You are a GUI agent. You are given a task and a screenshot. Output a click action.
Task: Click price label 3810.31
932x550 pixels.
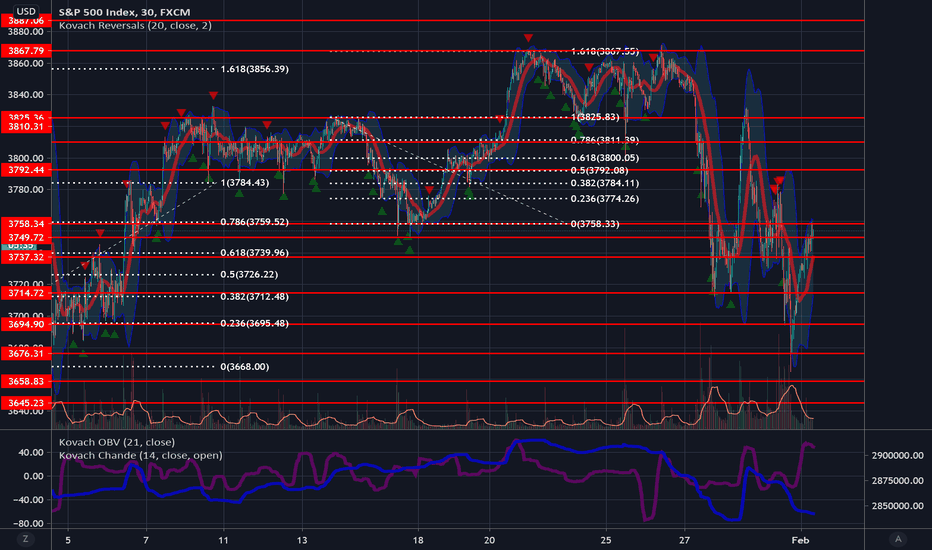point(26,127)
